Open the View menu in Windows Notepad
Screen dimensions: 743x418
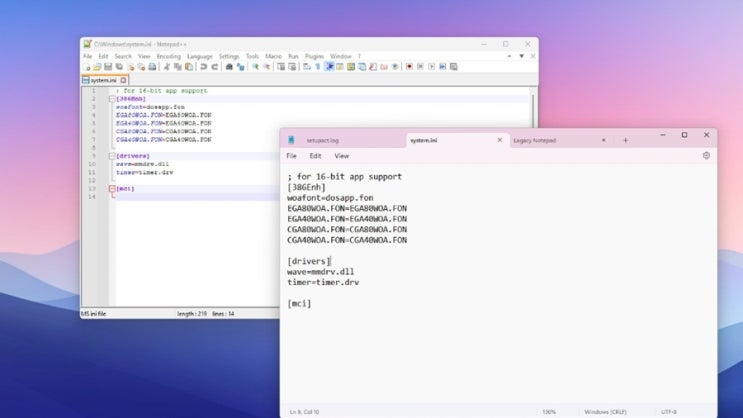342,156
